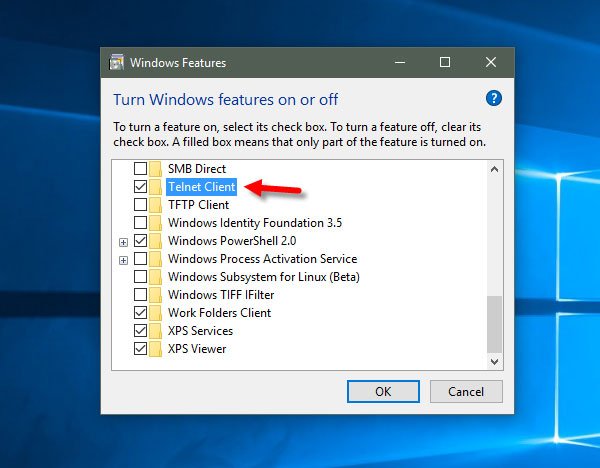Disable the XPS Services checkbox

click(x=140, y=331)
